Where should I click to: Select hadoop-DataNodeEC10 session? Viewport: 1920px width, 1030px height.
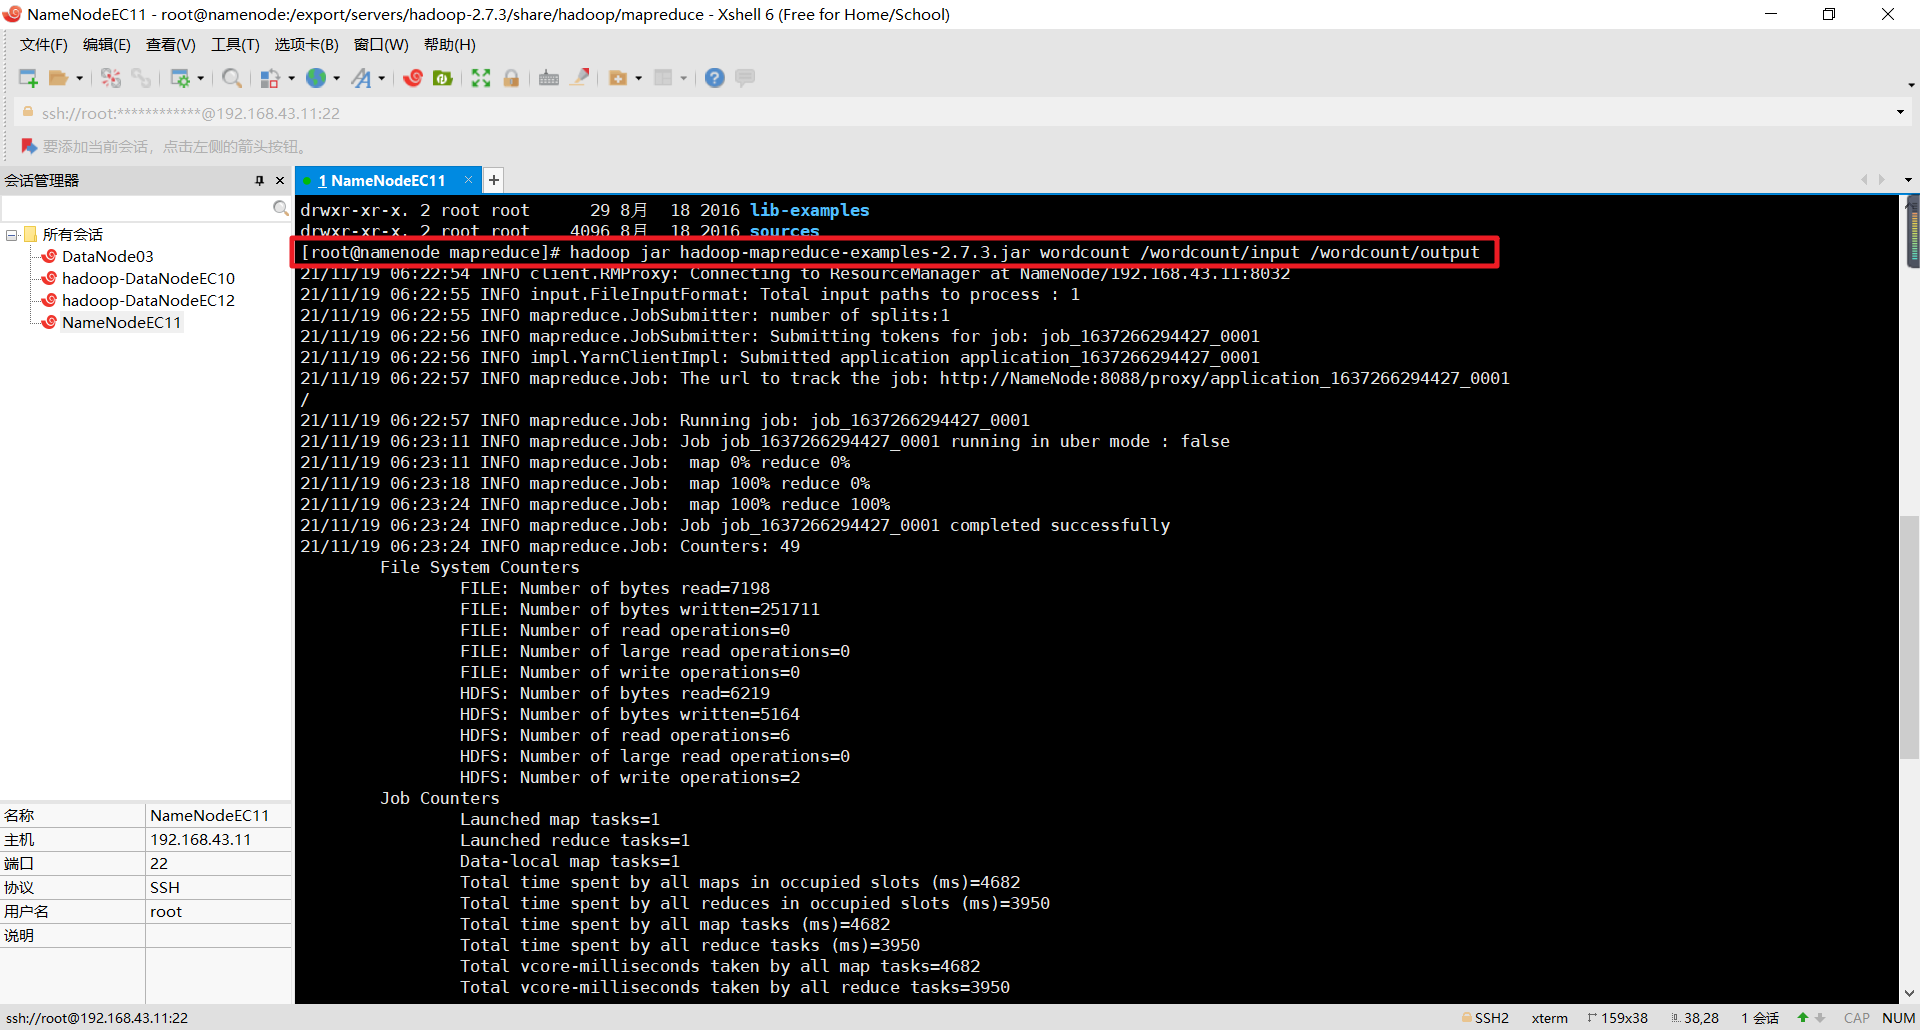(x=148, y=279)
